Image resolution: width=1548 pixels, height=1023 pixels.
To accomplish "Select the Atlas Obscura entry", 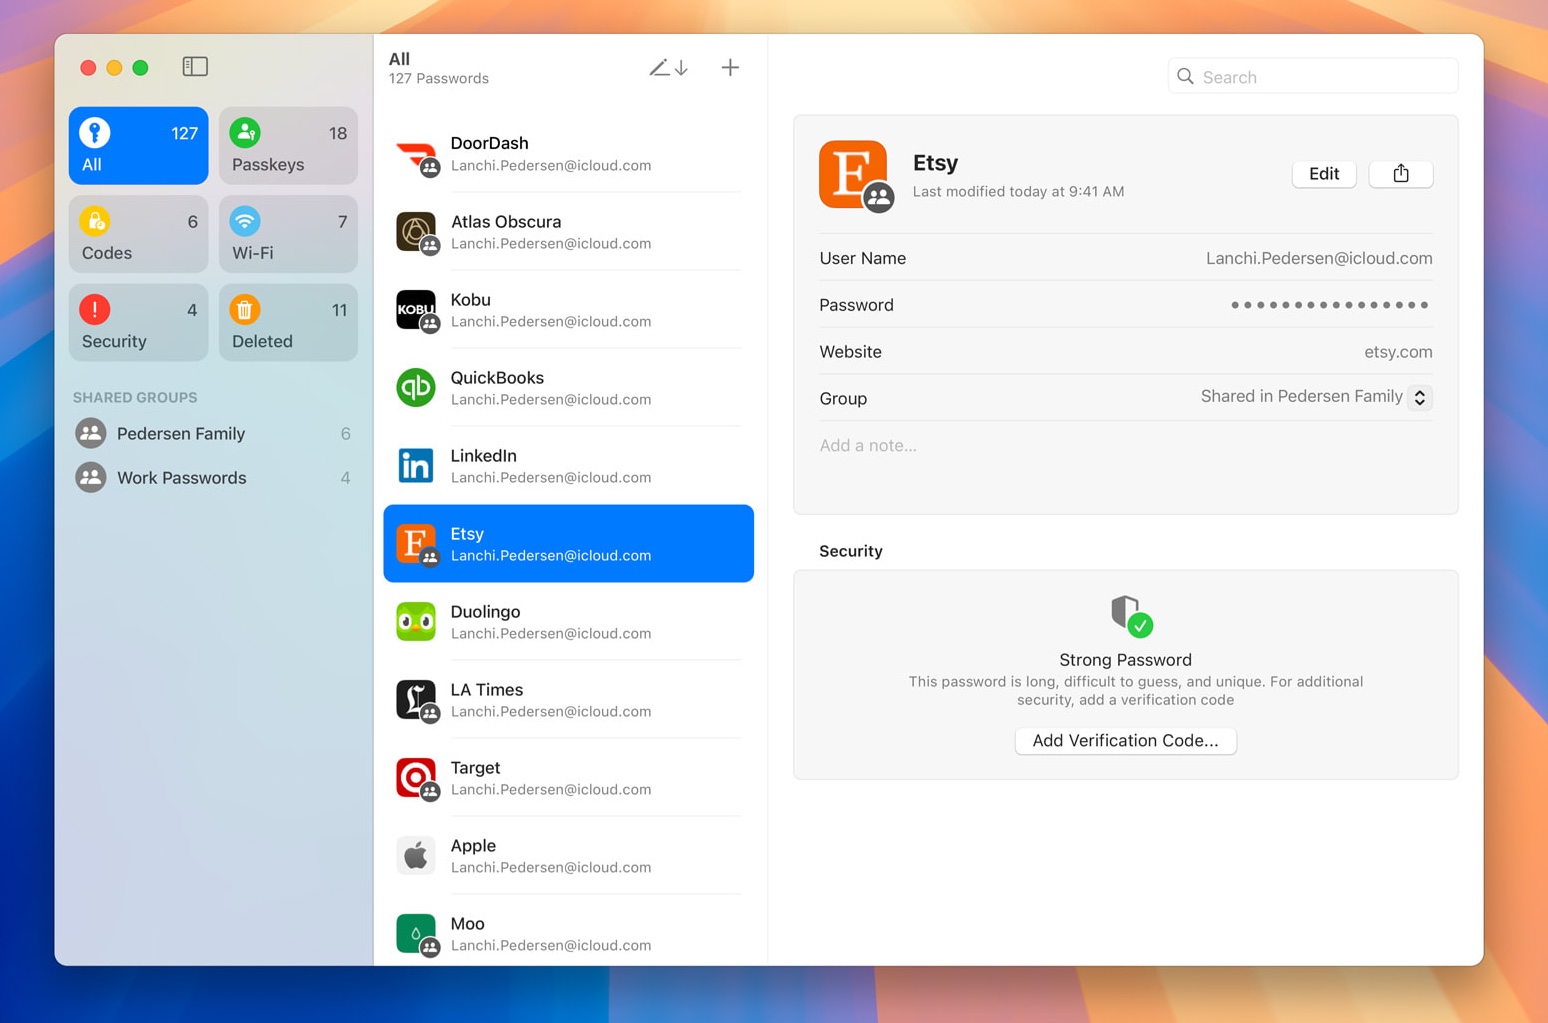I will pos(569,232).
